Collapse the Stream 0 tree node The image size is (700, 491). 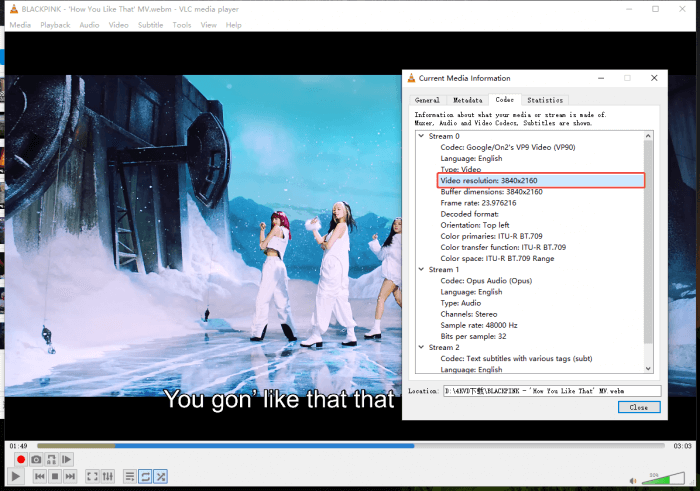point(421,136)
